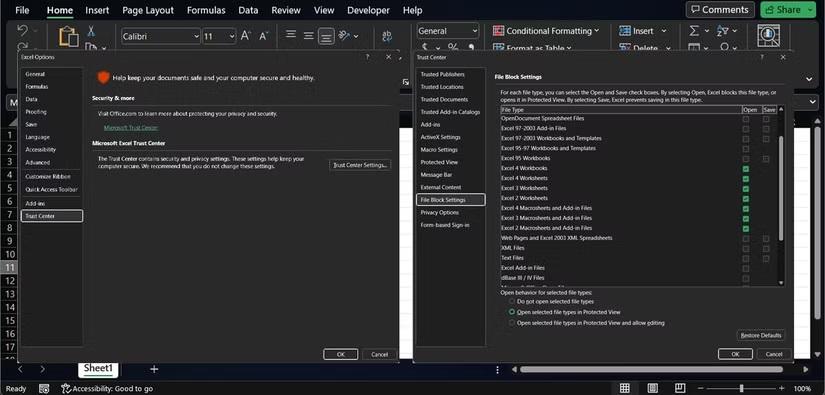825x395 pixels.
Task: Expand the Insert cells dropdown arrow
Action: click(x=663, y=31)
